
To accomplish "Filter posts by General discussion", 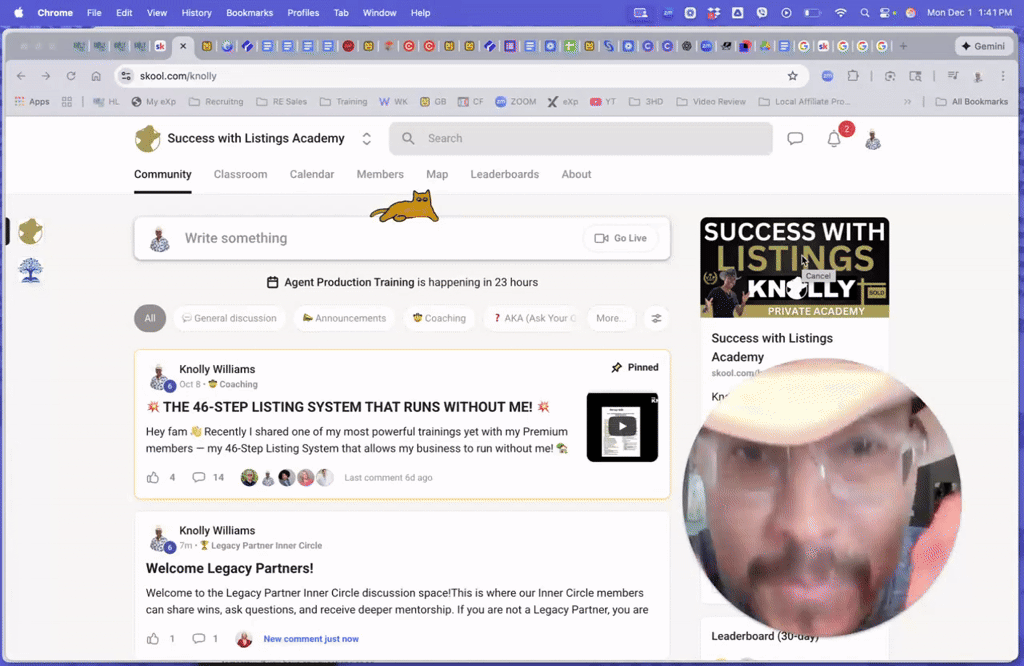I will (229, 318).
